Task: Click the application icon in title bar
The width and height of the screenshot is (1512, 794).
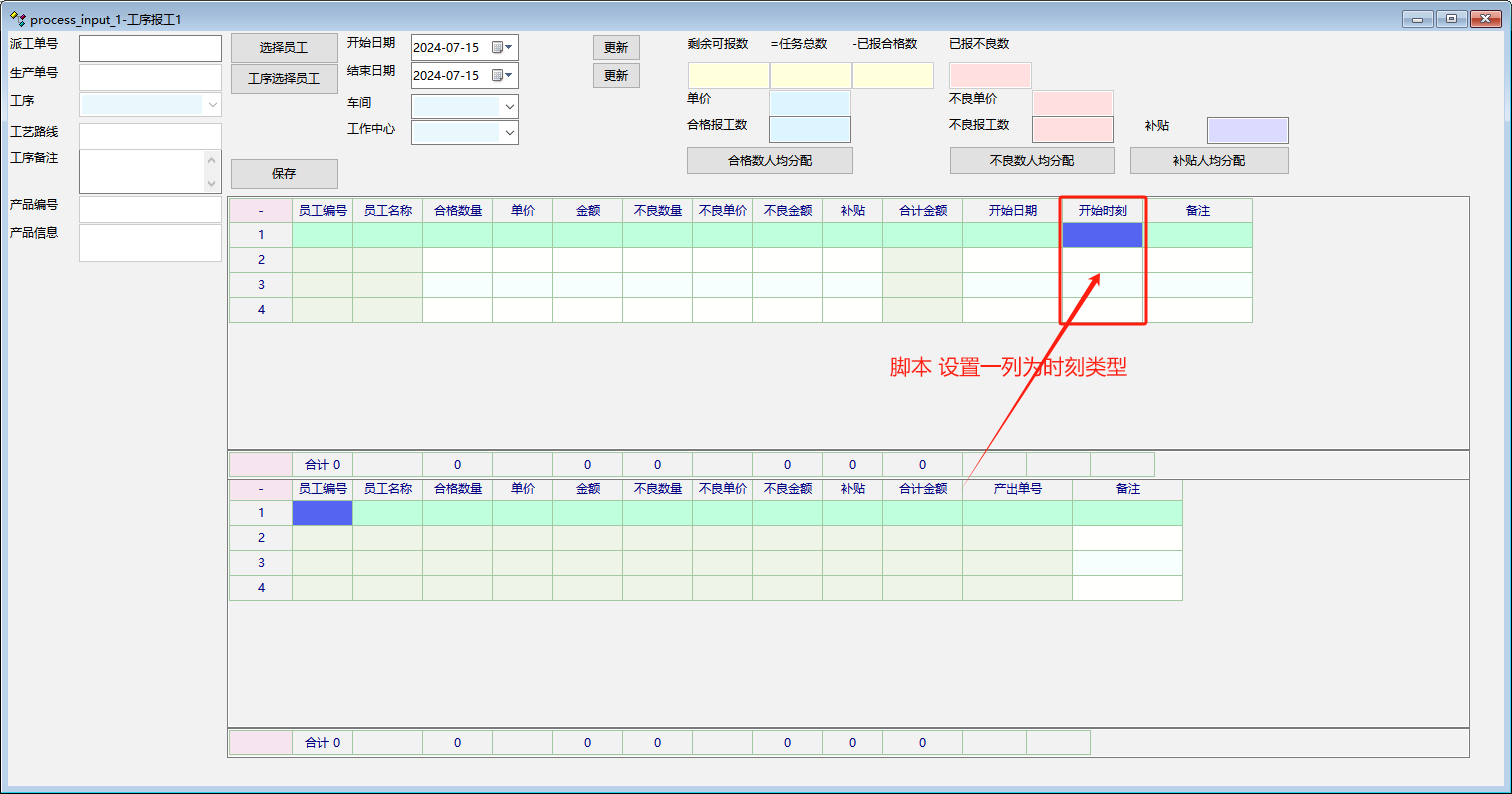Action: point(17,19)
